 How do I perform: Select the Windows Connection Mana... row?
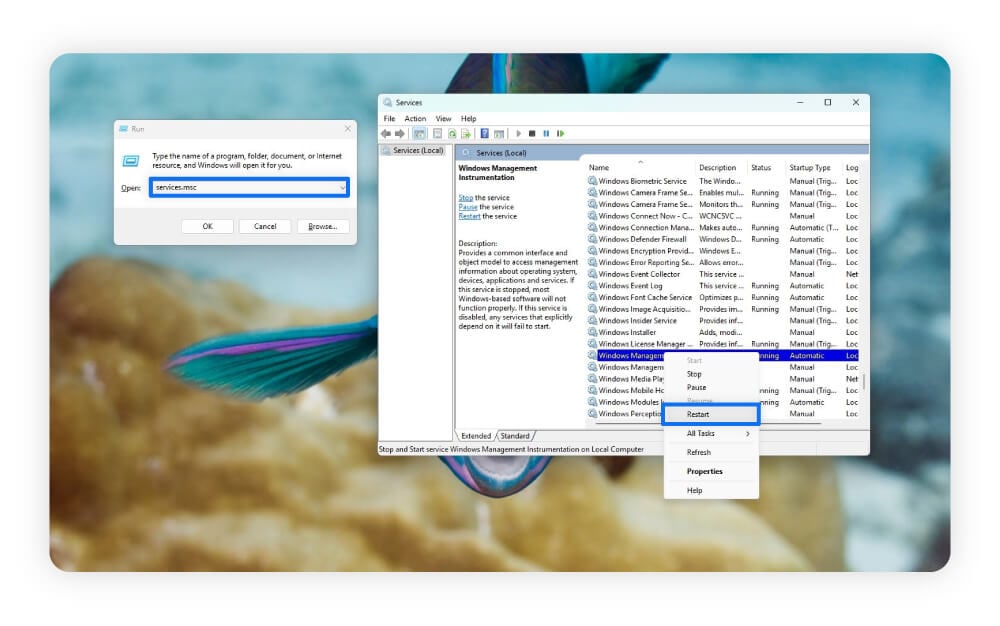(723, 228)
